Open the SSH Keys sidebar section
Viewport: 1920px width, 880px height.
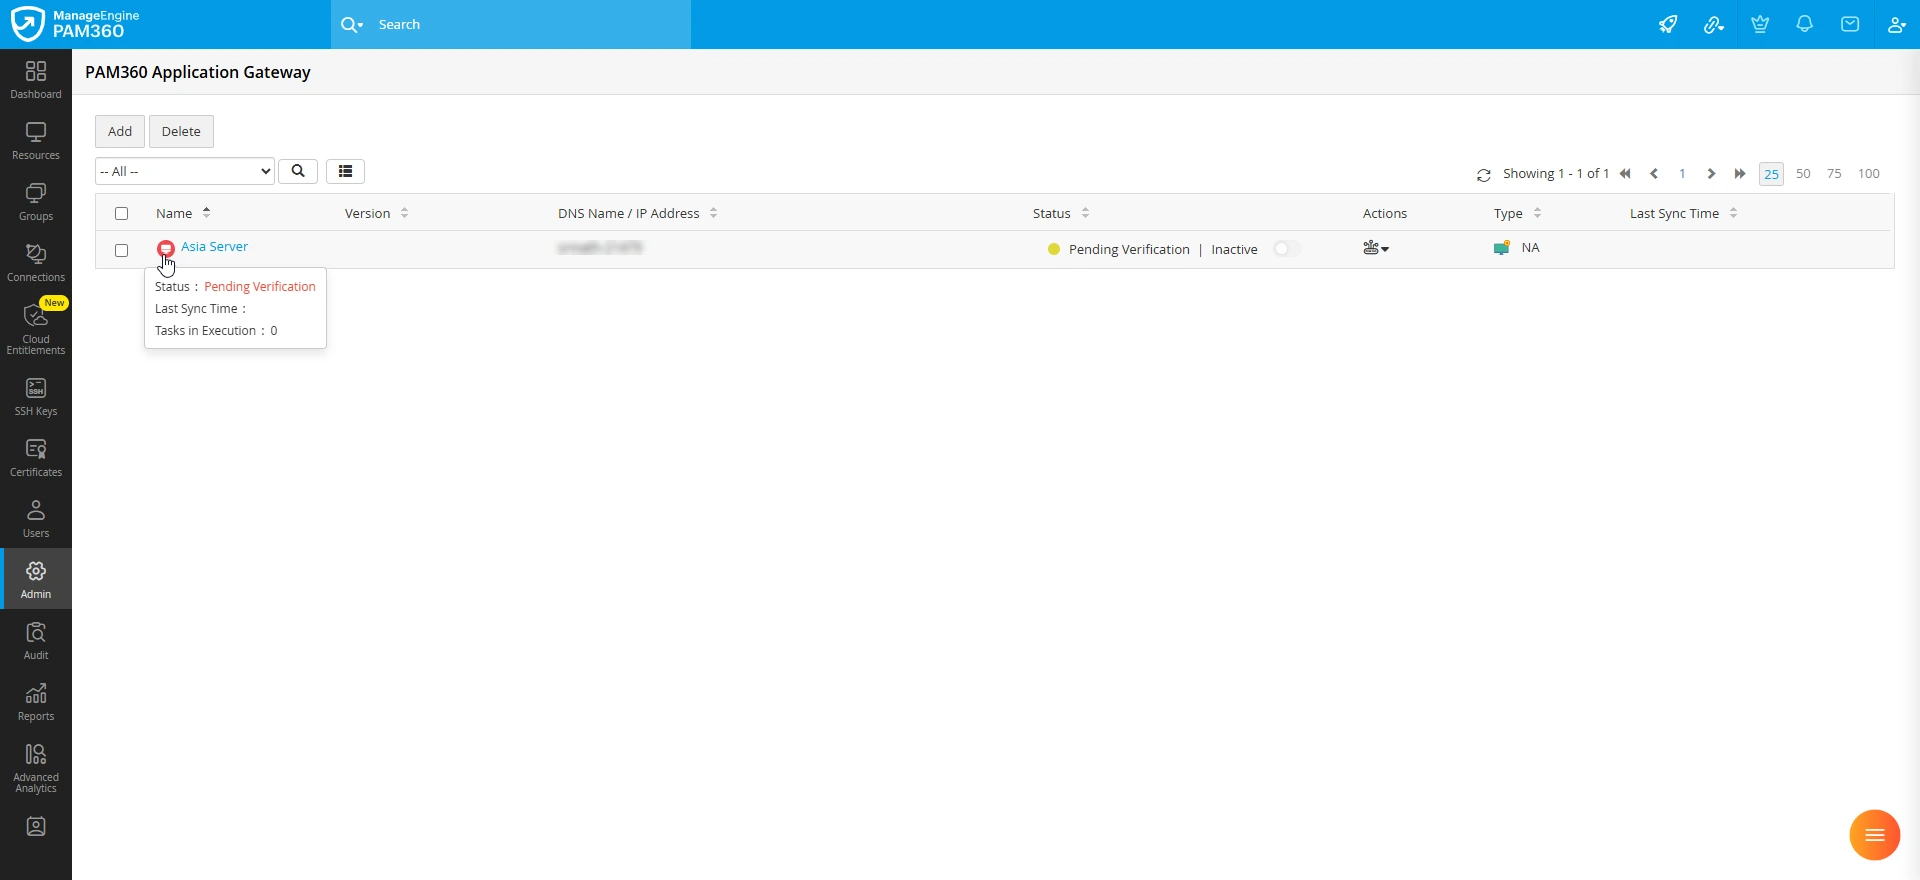pos(36,397)
